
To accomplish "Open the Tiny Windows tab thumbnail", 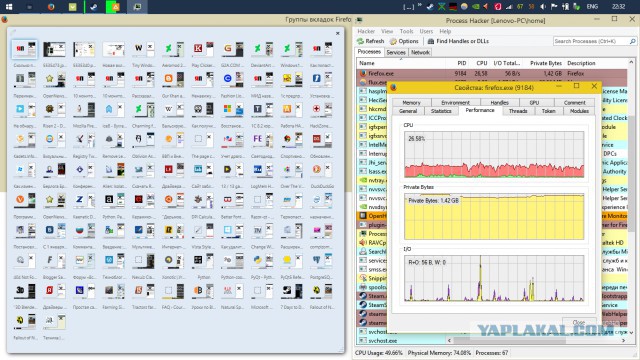I will coord(144,50).
